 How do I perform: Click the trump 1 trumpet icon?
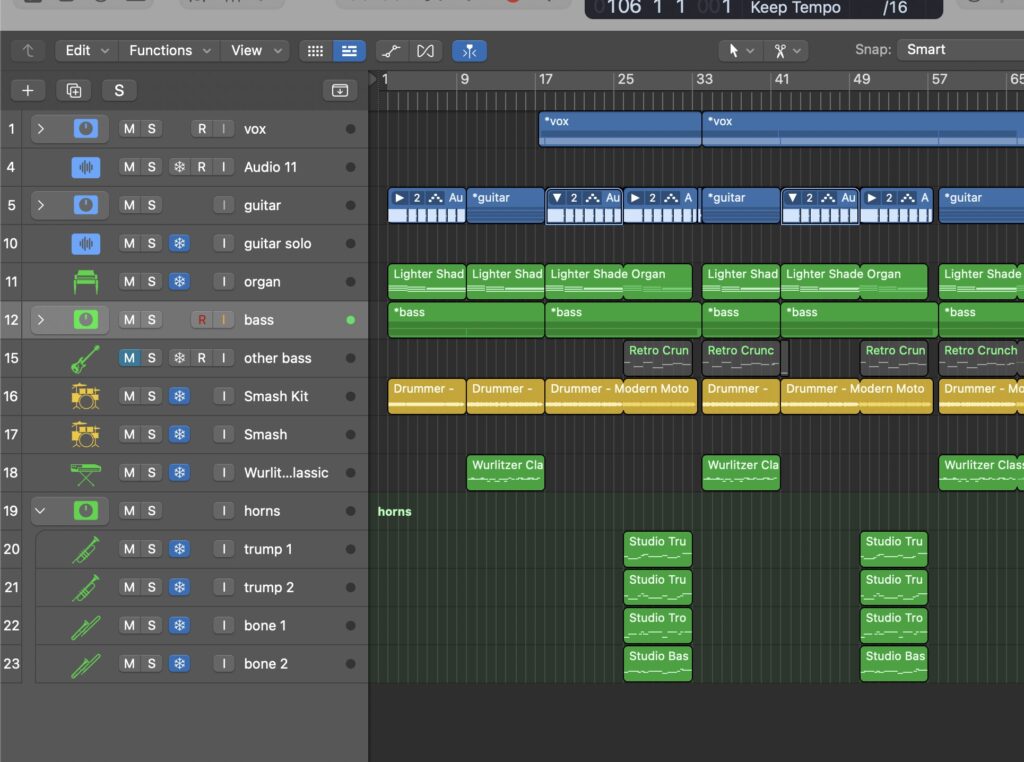[x=86, y=549]
